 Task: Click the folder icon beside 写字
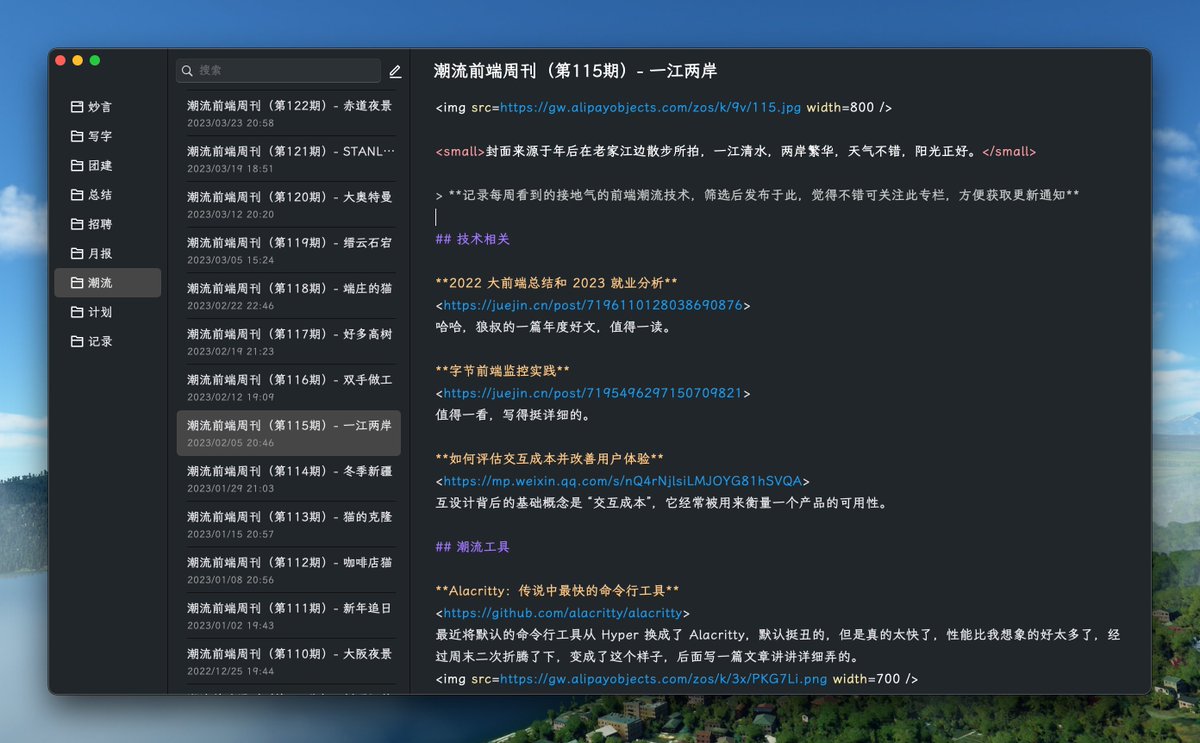pyautogui.click(x=75, y=136)
